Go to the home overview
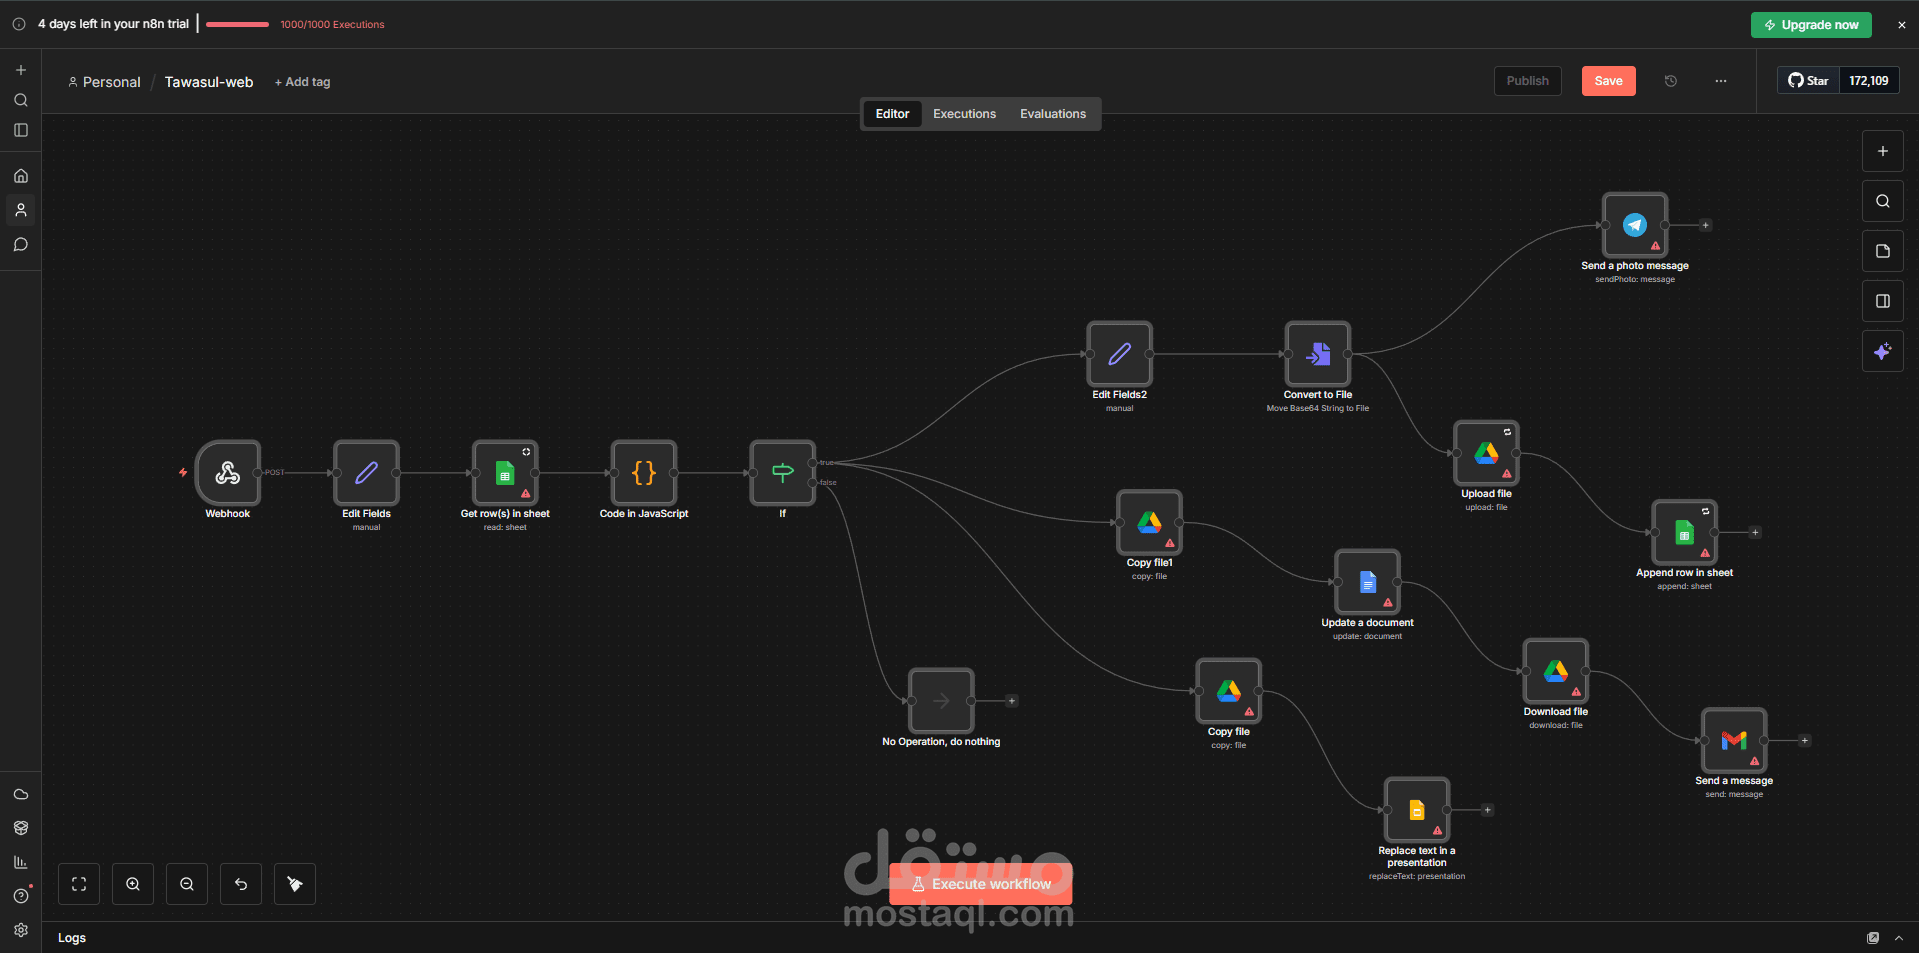The height and width of the screenshot is (953, 1919). coord(21,176)
